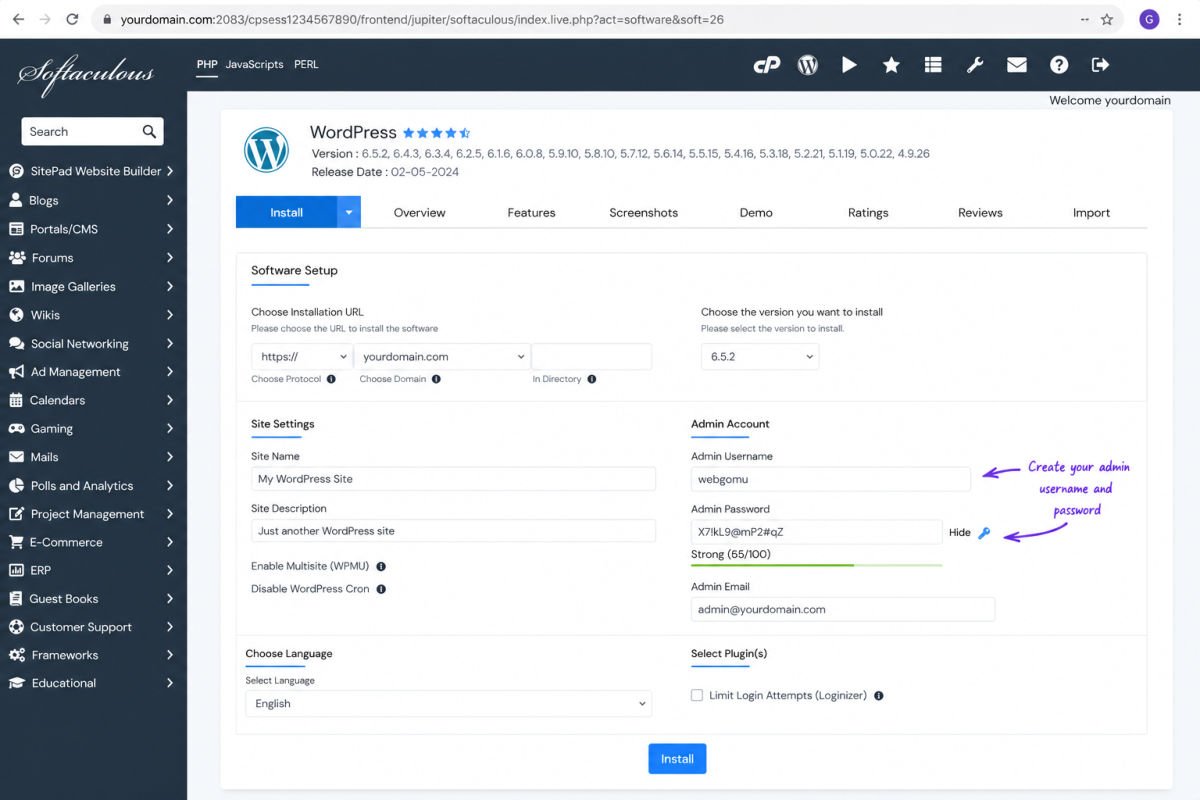The width and height of the screenshot is (1200, 800).
Task: Click the Site Name input field
Action: 453,479
